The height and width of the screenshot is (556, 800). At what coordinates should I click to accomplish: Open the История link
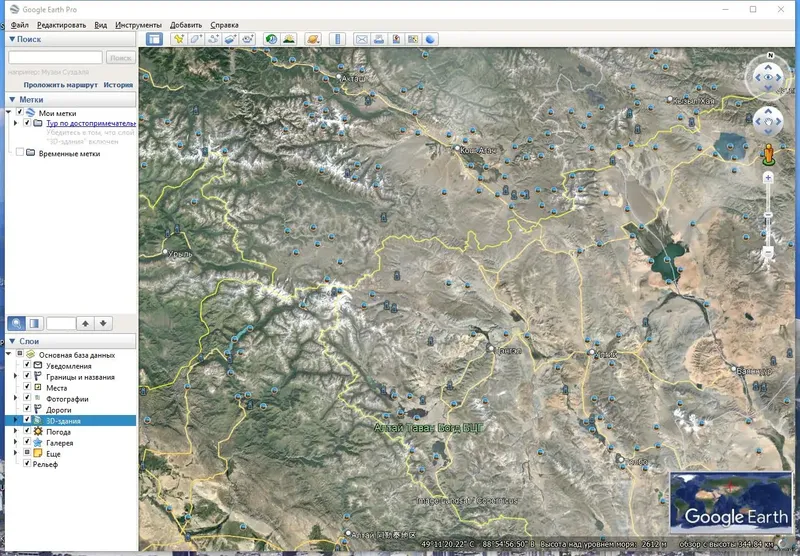pos(118,85)
